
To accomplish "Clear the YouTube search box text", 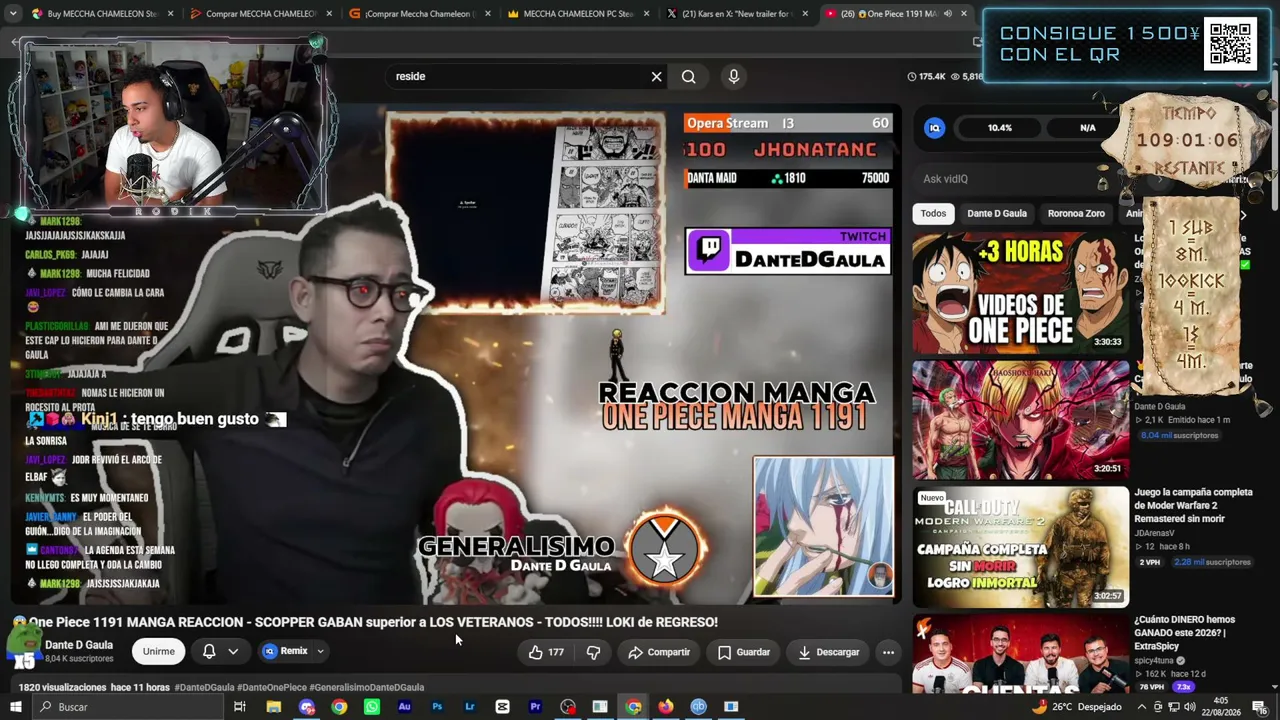I will [656, 77].
